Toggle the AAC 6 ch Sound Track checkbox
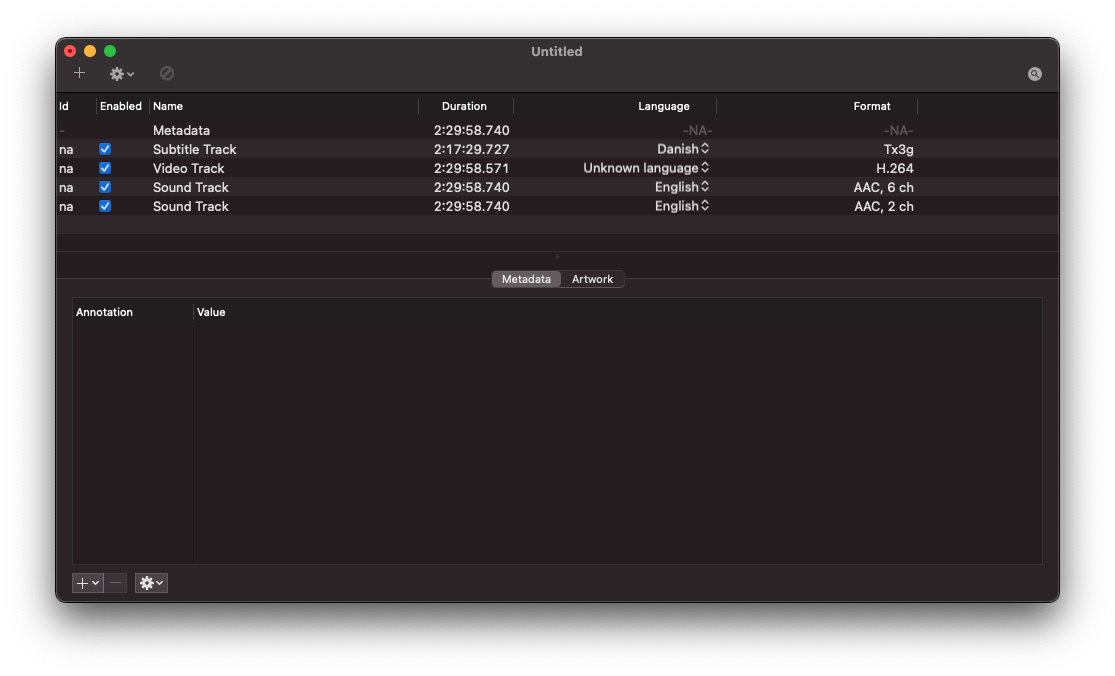 [x=105, y=187]
